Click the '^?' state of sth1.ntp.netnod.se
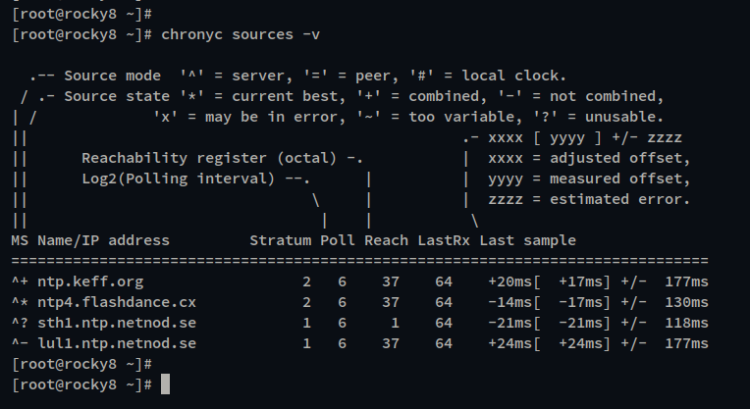This screenshot has height=409, width=750. coord(20,323)
